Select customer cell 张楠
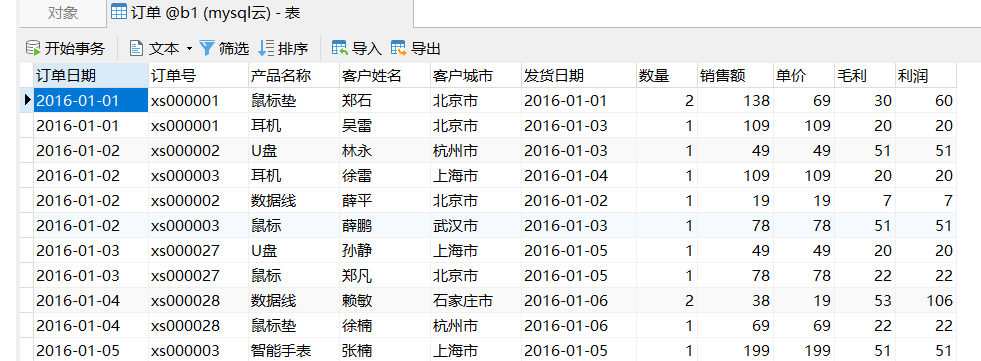Viewport: 981px width, 361px height. (385, 350)
